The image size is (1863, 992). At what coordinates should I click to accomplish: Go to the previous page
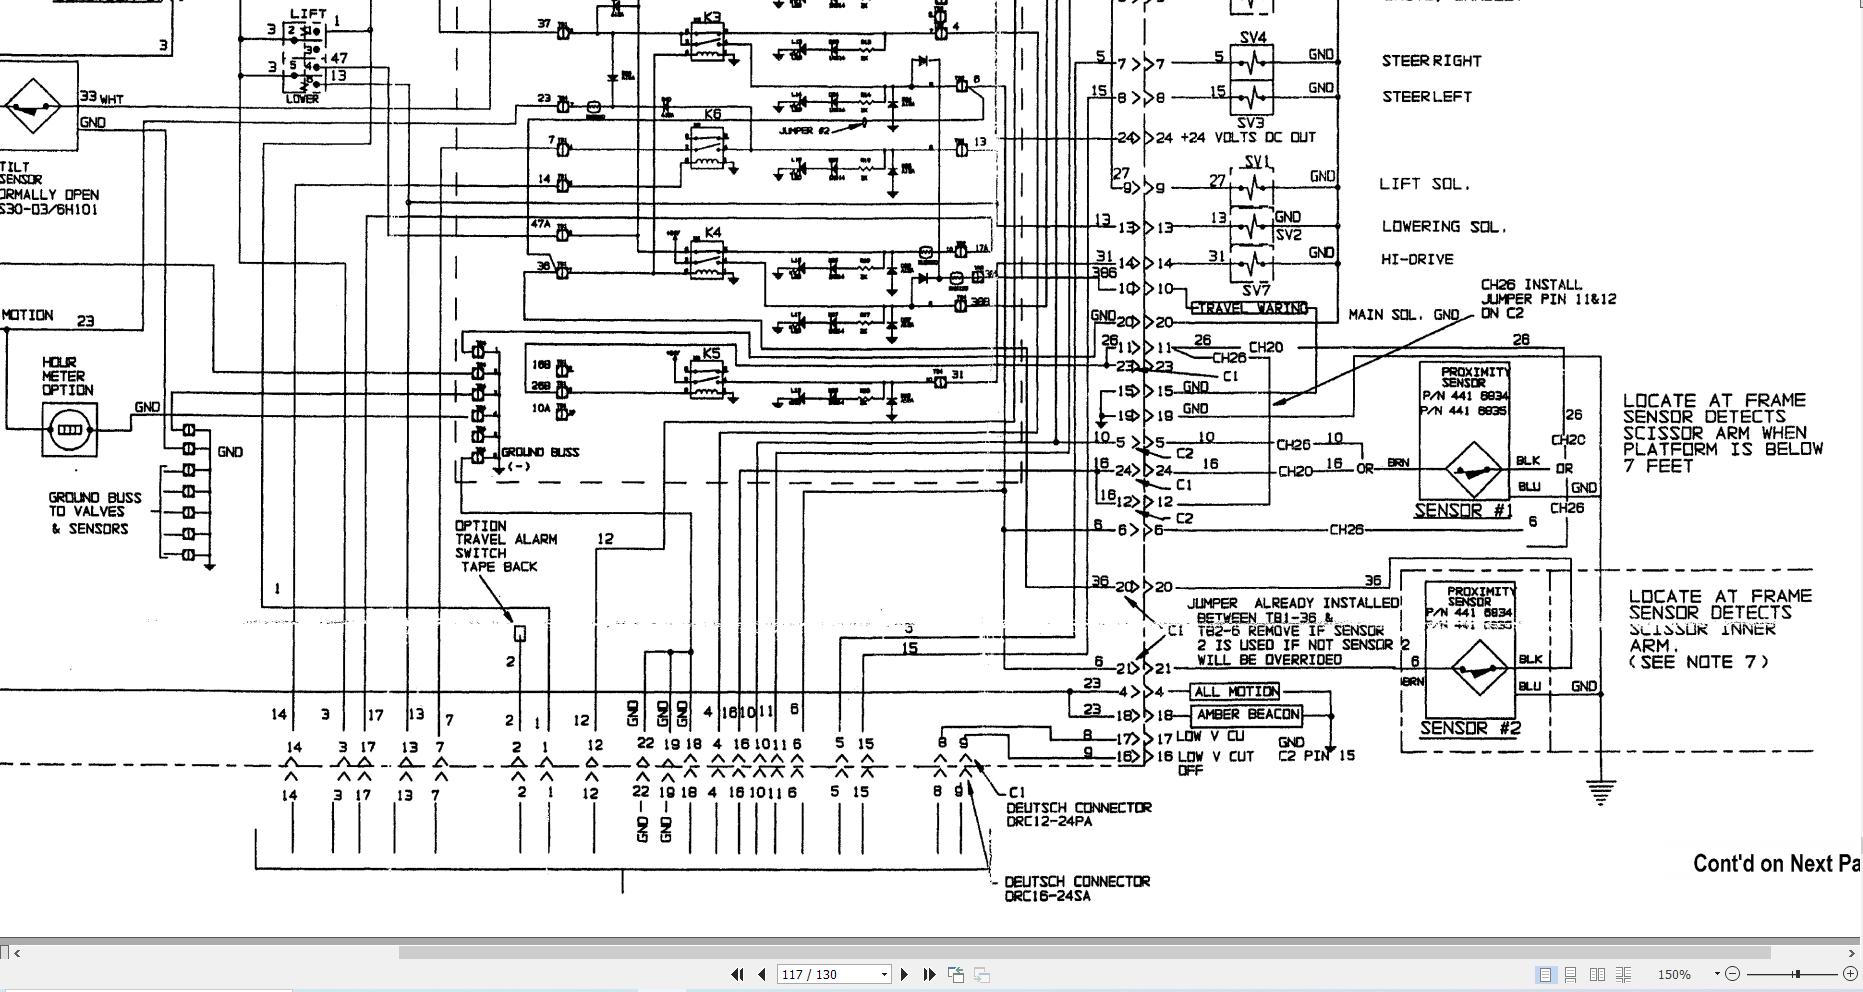[x=762, y=974]
